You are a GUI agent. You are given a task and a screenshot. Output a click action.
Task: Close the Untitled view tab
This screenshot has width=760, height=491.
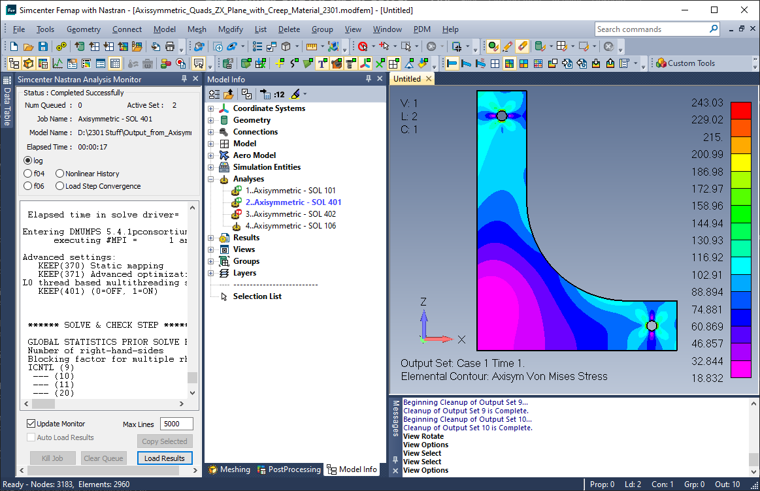[x=428, y=79]
